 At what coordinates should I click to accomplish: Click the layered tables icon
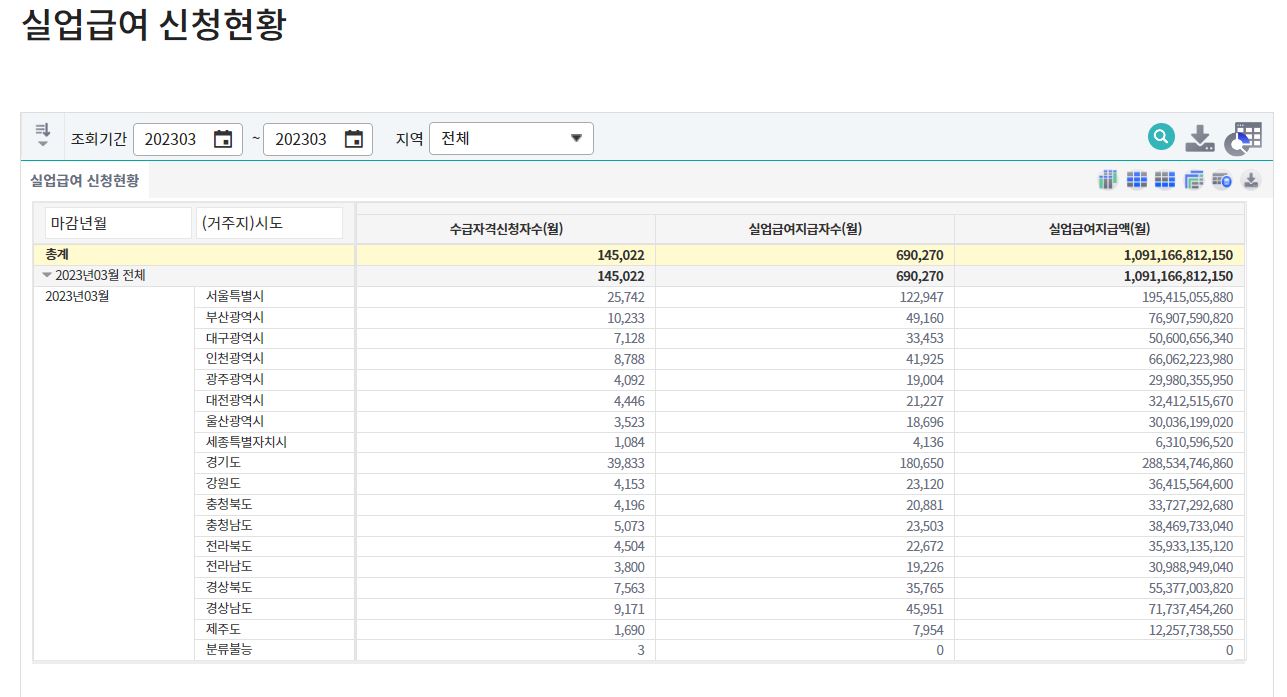1193,180
